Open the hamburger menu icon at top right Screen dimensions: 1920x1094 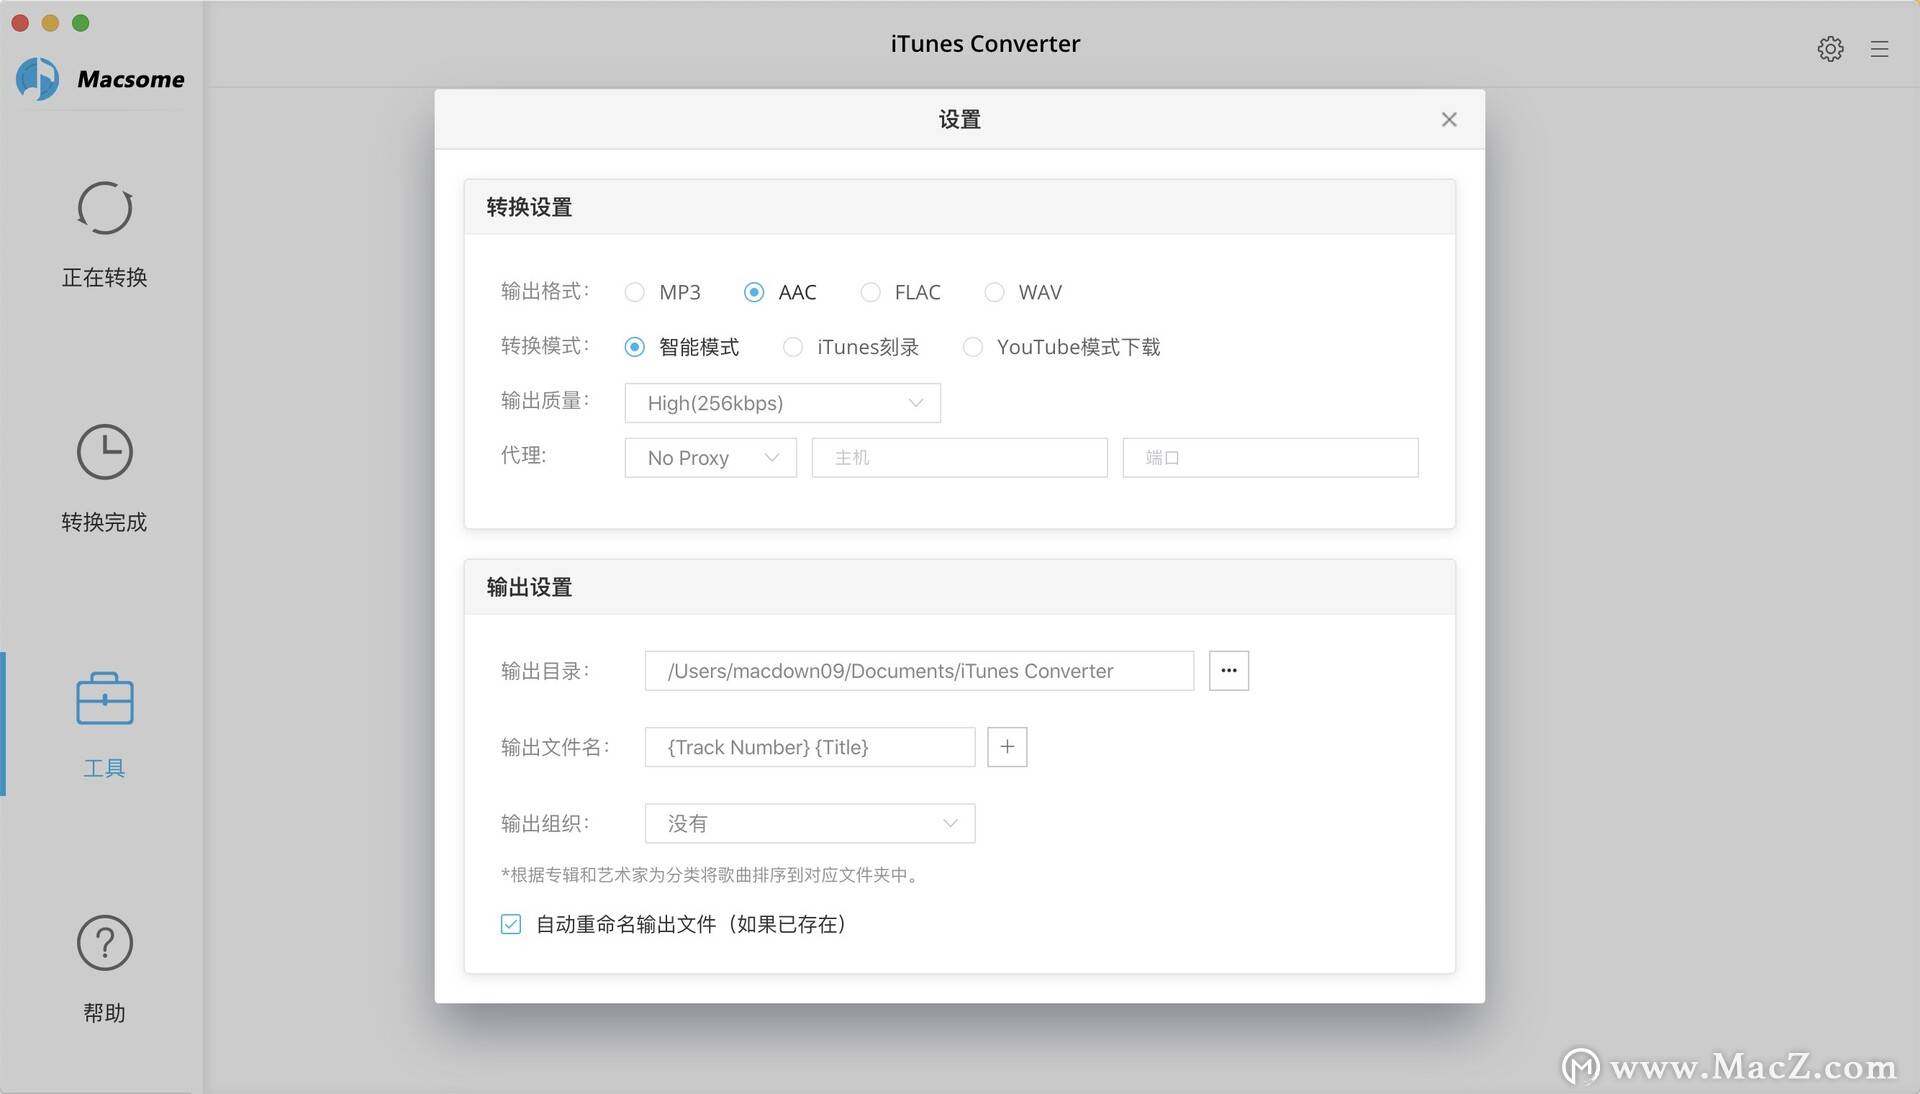(x=1880, y=48)
